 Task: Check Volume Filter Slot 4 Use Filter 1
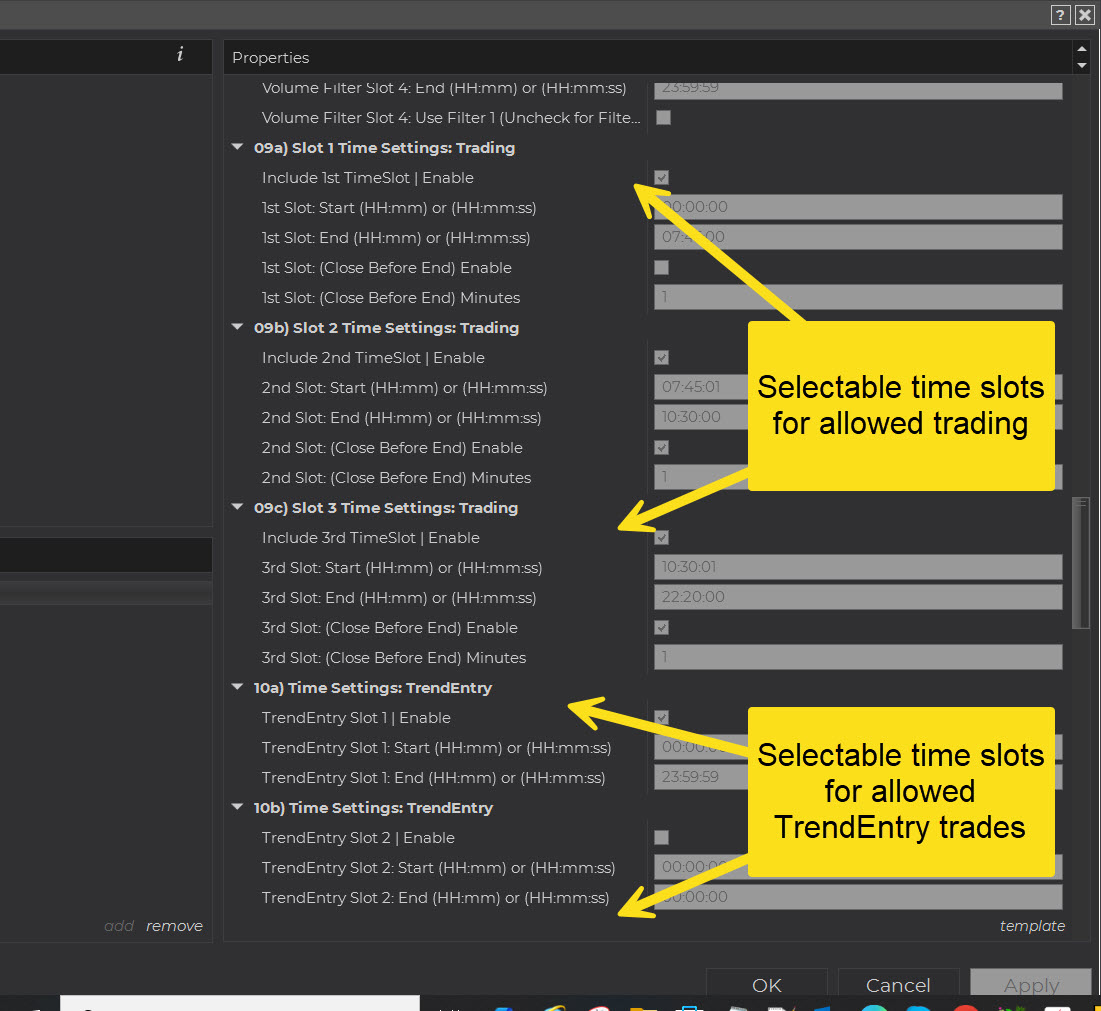tap(663, 118)
